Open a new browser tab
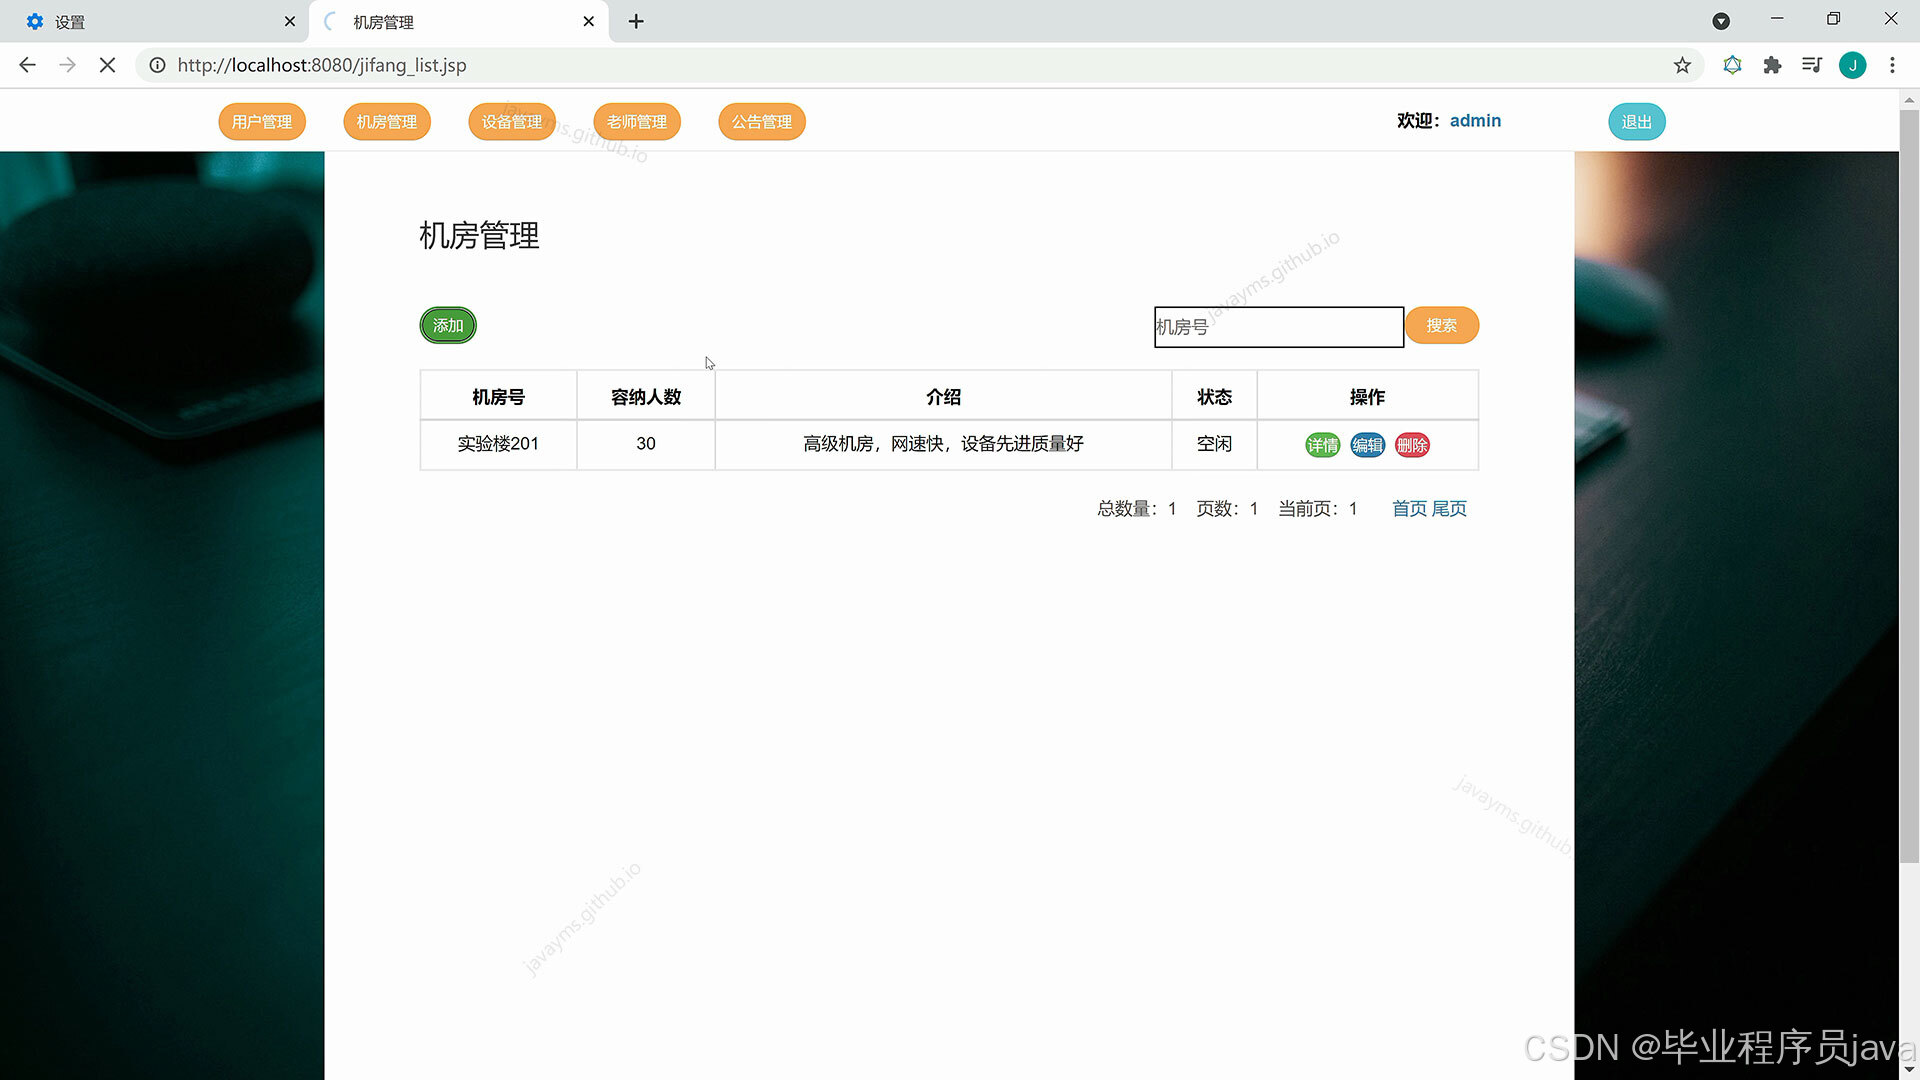Viewport: 1920px width, 1080px height. click(636, 21)
